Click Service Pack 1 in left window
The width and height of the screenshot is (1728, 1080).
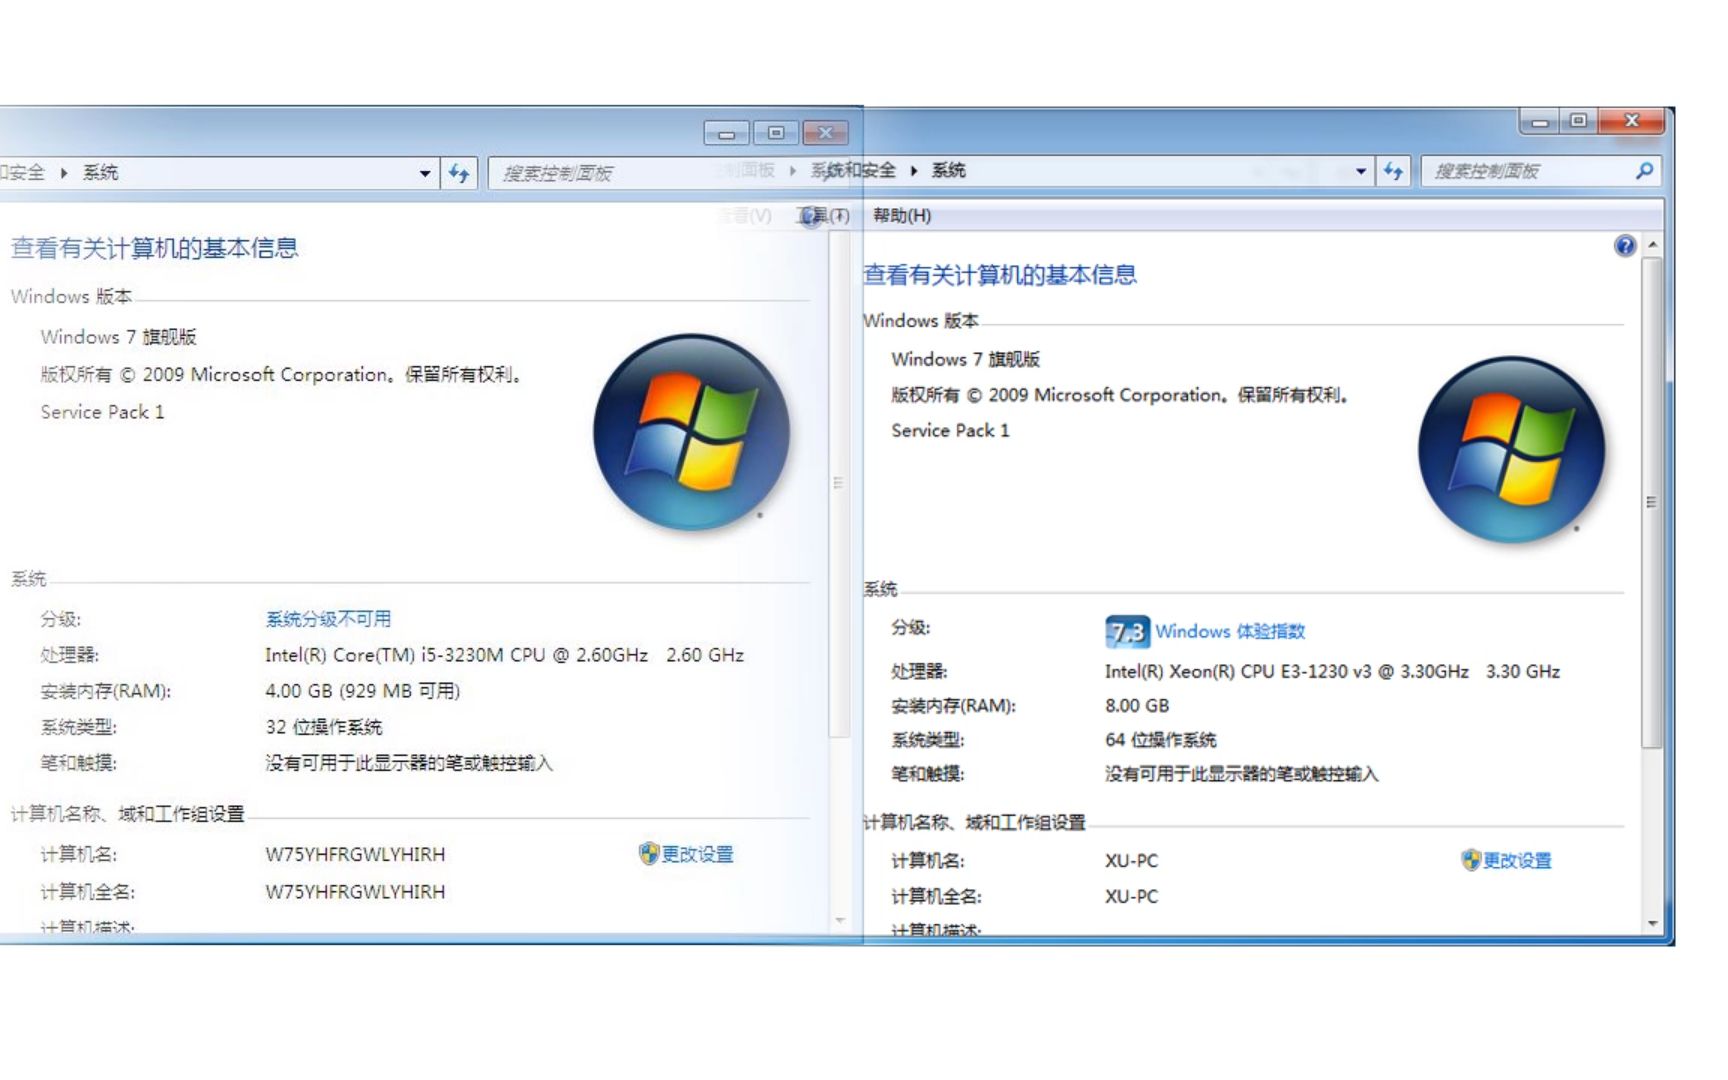pyautogui.click(x=102, y=412)
